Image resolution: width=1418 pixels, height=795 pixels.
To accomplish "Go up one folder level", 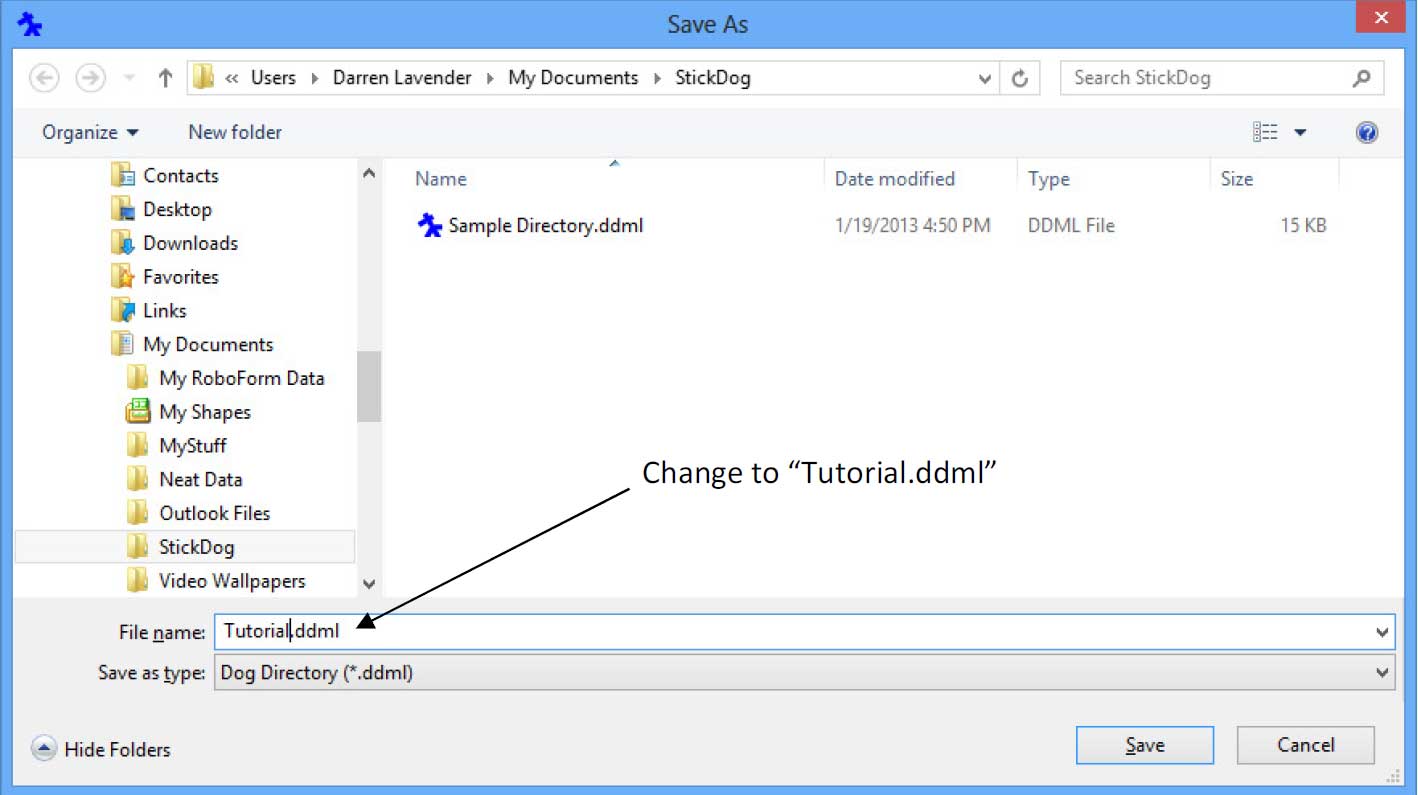I will pyautogui.click(x=163, y=77).
